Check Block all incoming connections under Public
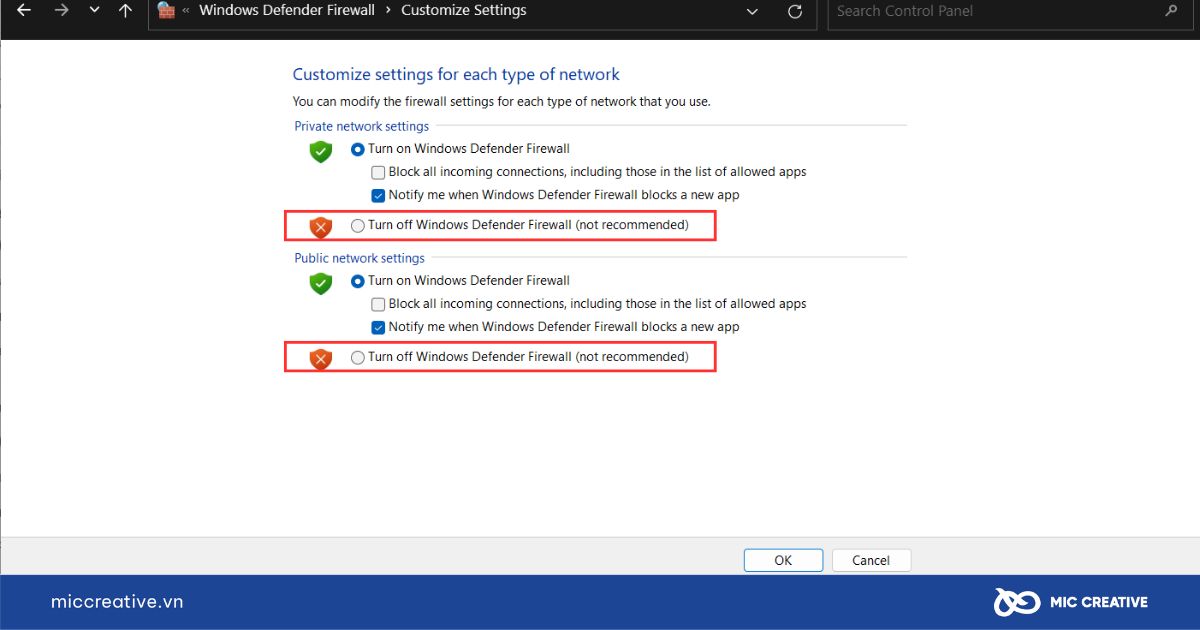 click(x=378, y=304)
